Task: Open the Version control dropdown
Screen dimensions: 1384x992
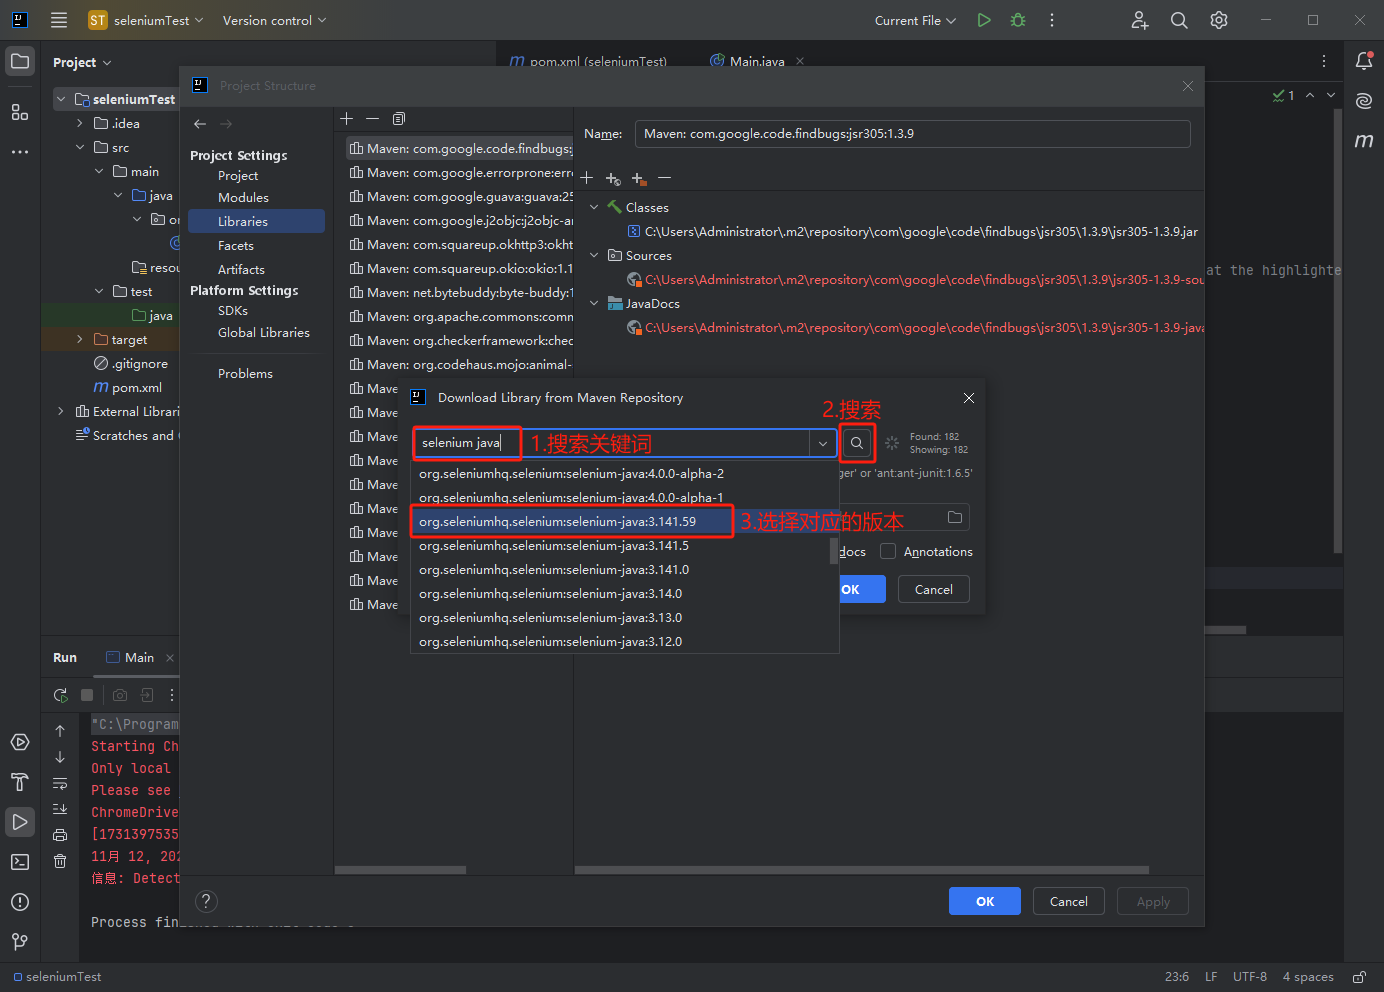Action: click(x=274, y=20)
